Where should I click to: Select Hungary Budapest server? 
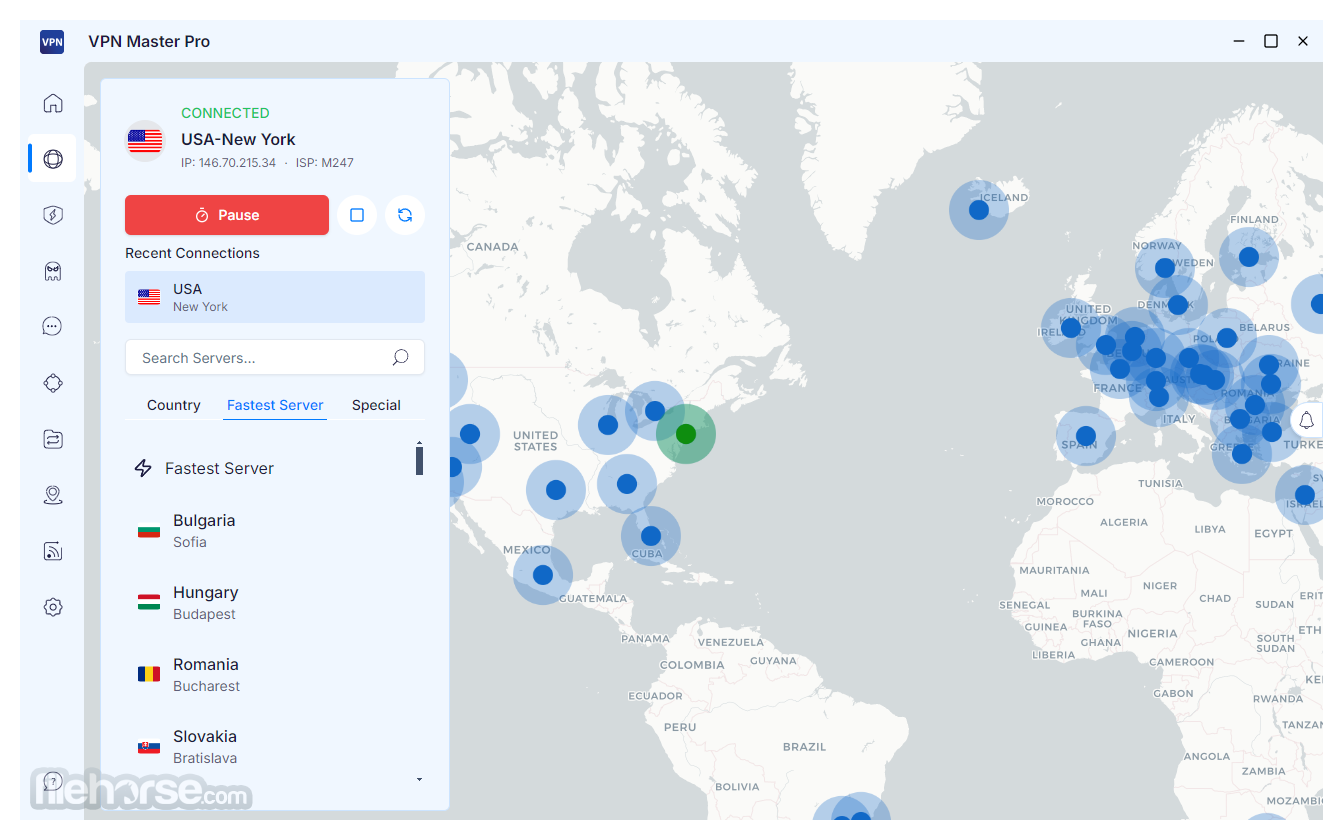click(x=270, y=603)
